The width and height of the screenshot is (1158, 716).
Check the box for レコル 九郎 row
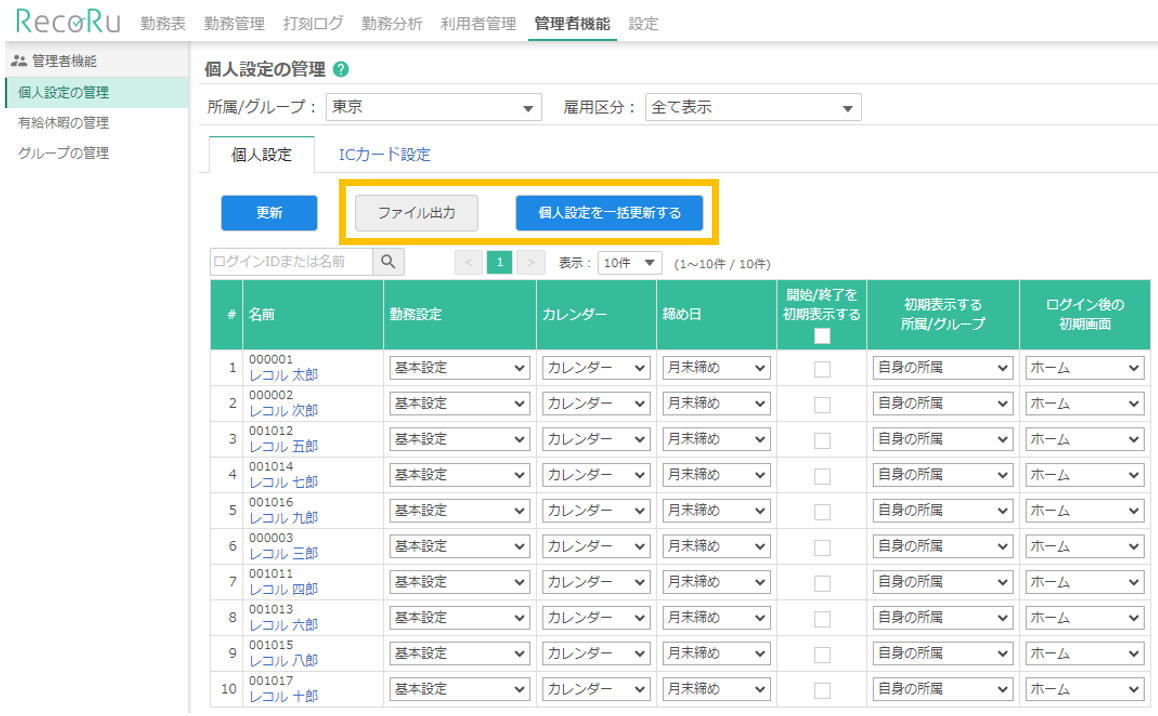coord(822,512)
